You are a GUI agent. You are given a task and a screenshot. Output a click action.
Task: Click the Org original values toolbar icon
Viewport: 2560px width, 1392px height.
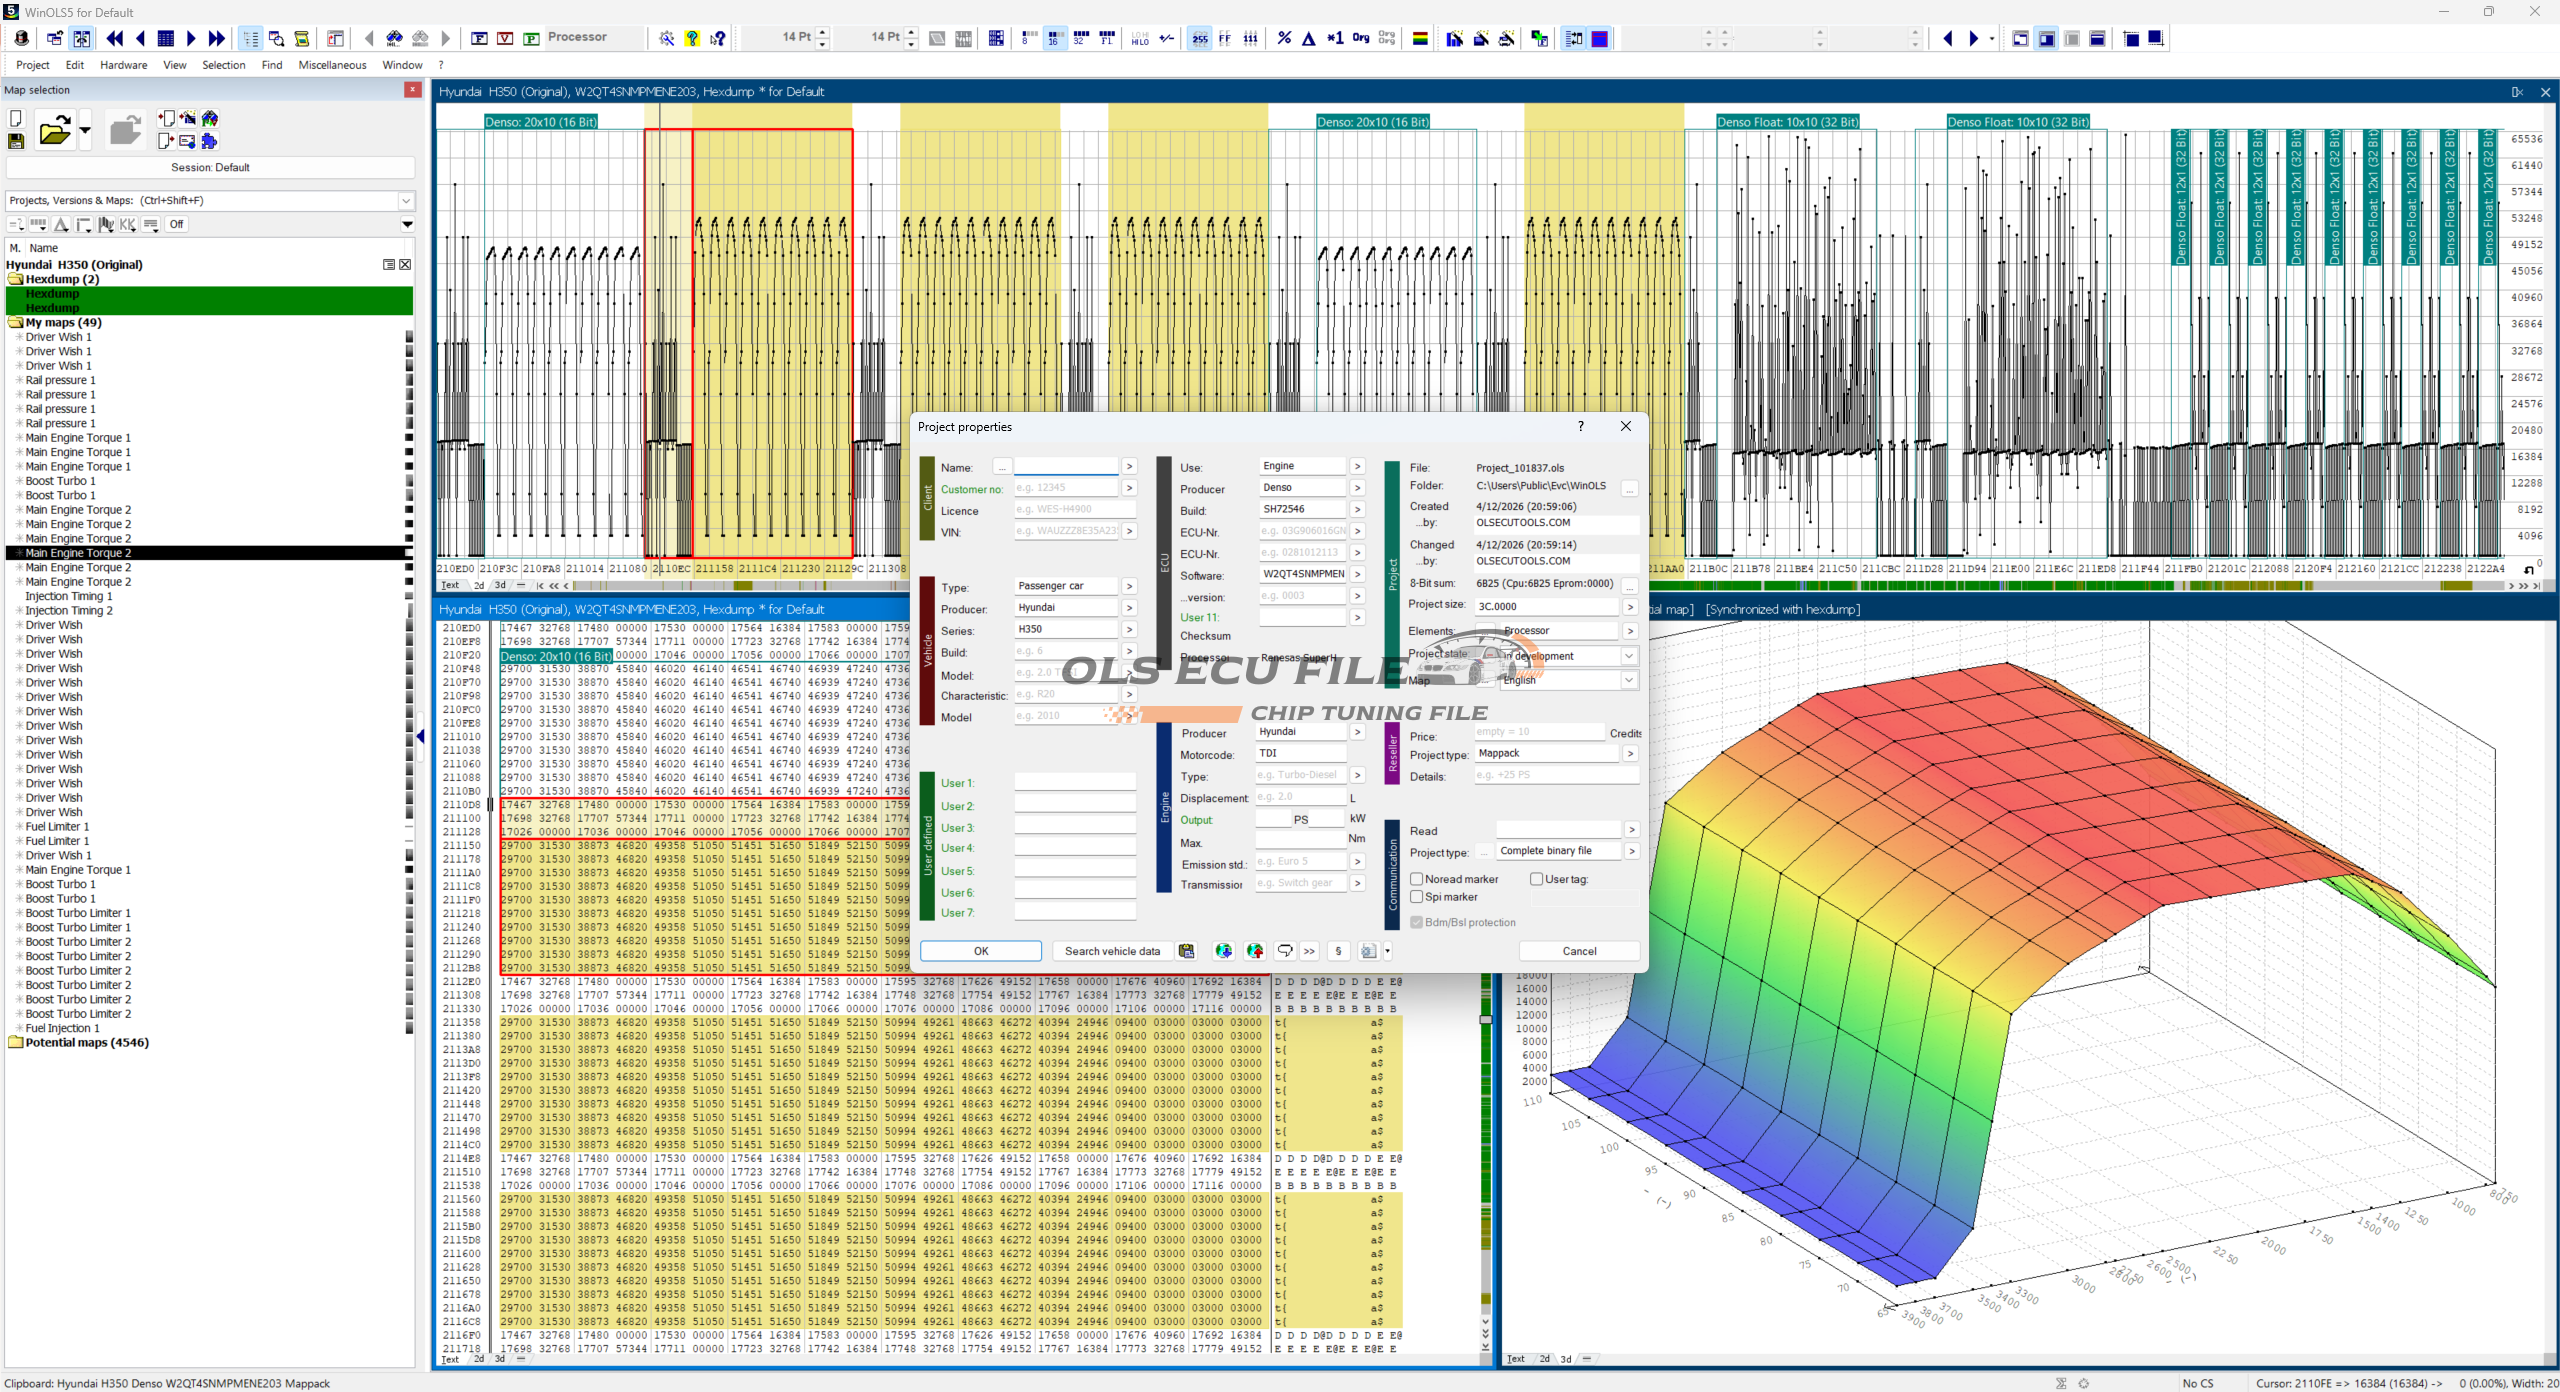[x=1360, y=38]
